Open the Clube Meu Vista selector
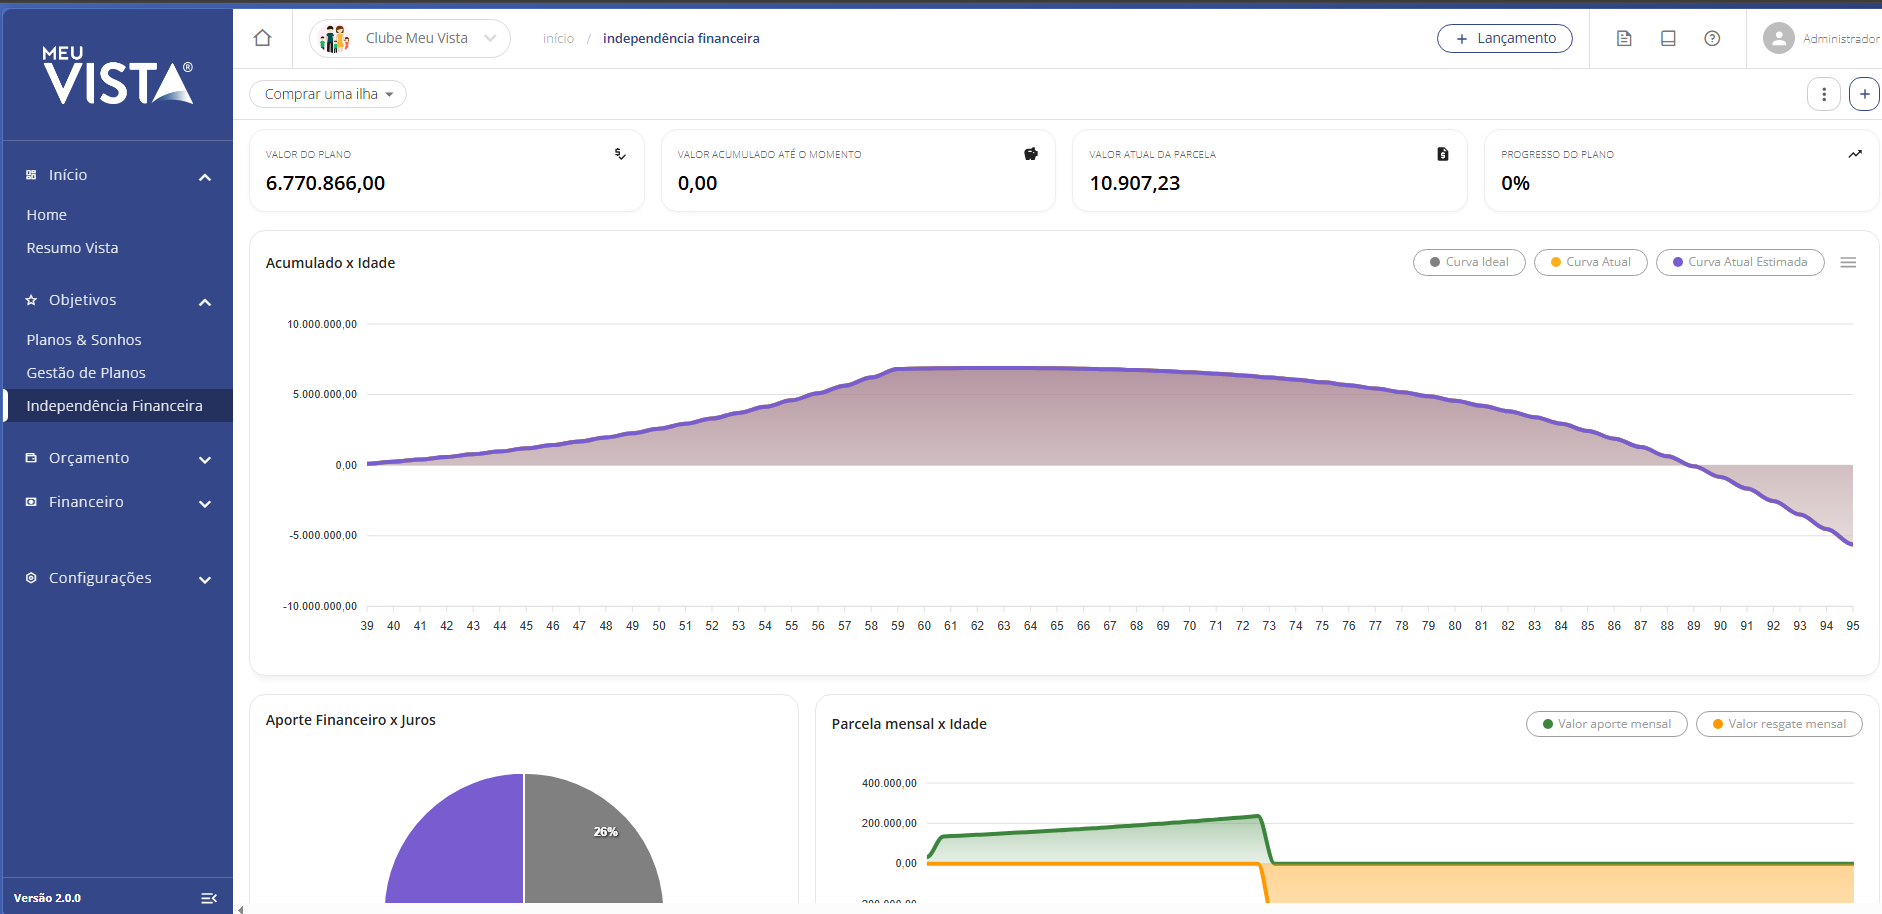This screenshot has height=914, width=1882. pyautogui.click(x=410, y=38)
